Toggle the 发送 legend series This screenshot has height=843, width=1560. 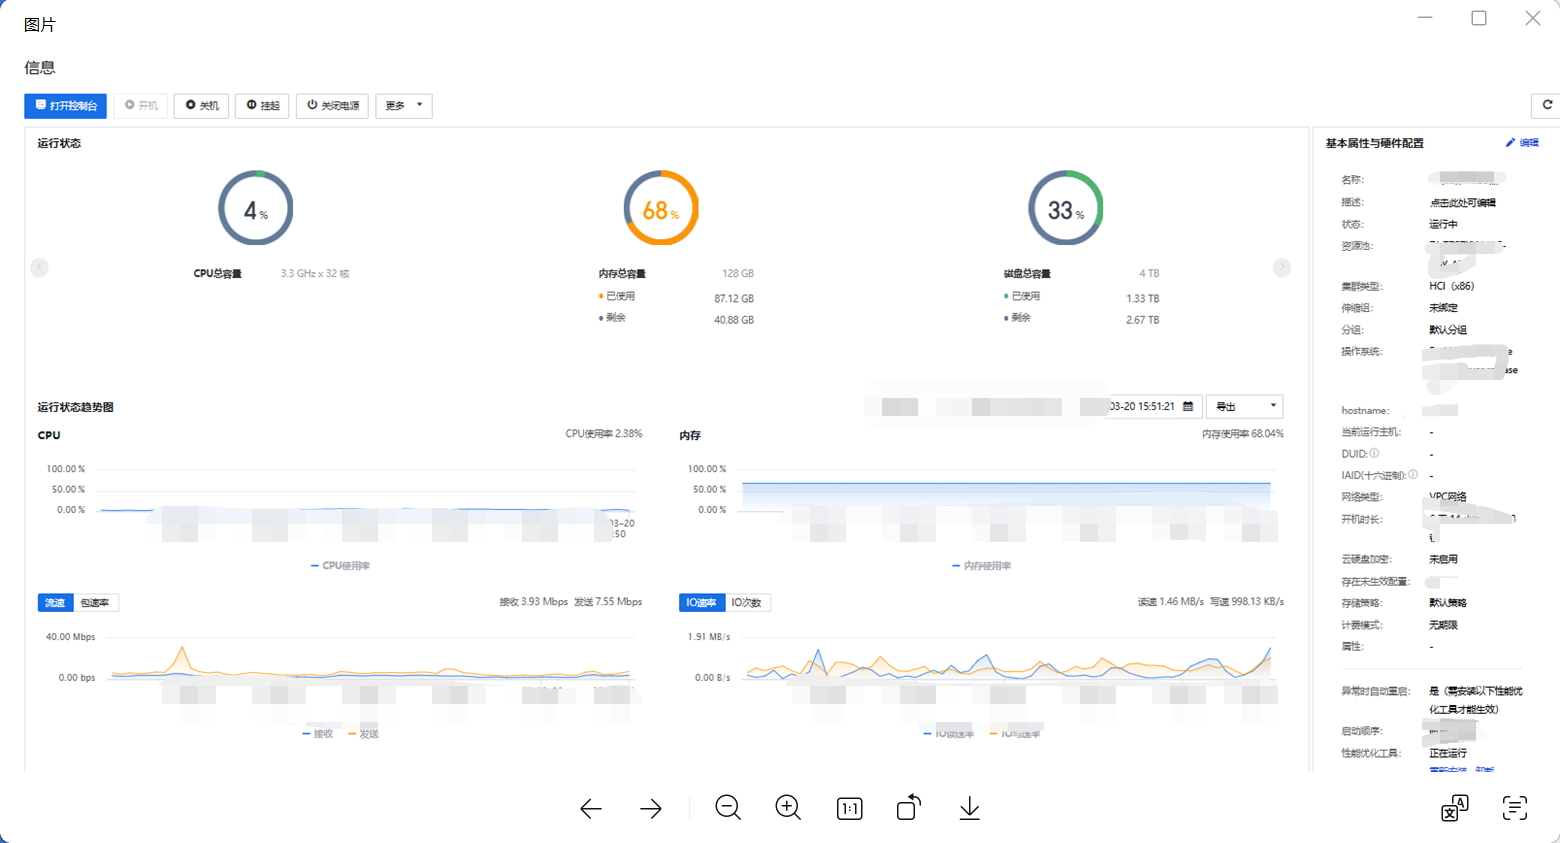click(364, 734)
